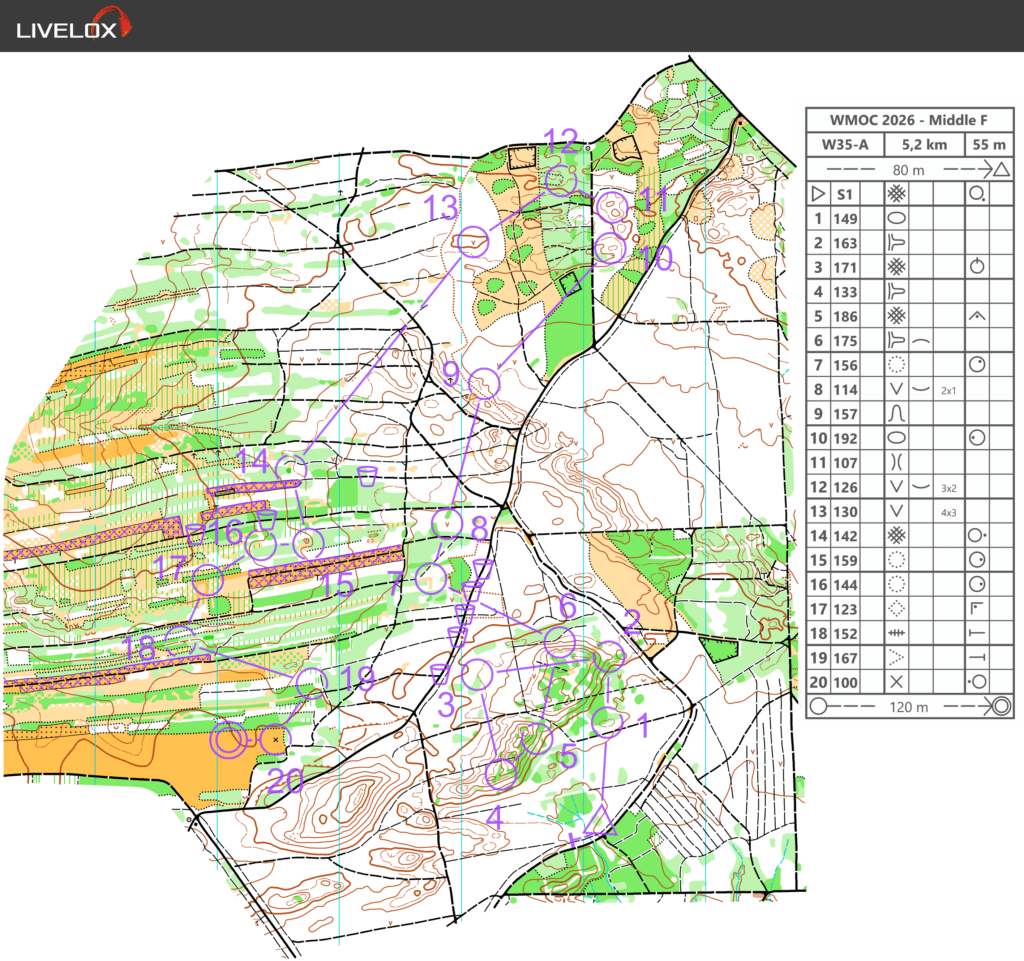This screenshot has width=1024, height=961.
Task: Select control circle 7 on the map
Action: click(431, 578)
